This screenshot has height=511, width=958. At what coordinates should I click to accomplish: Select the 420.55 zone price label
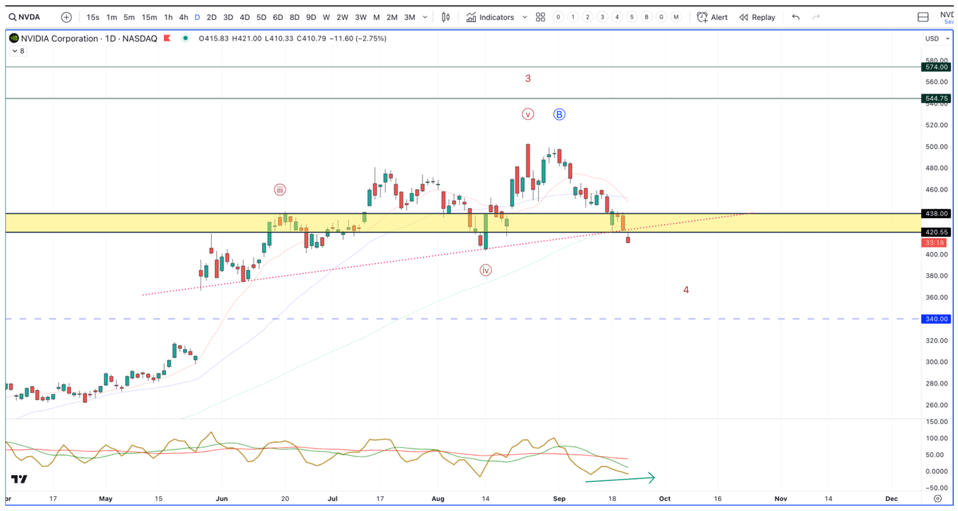click(x=937, y=232)
